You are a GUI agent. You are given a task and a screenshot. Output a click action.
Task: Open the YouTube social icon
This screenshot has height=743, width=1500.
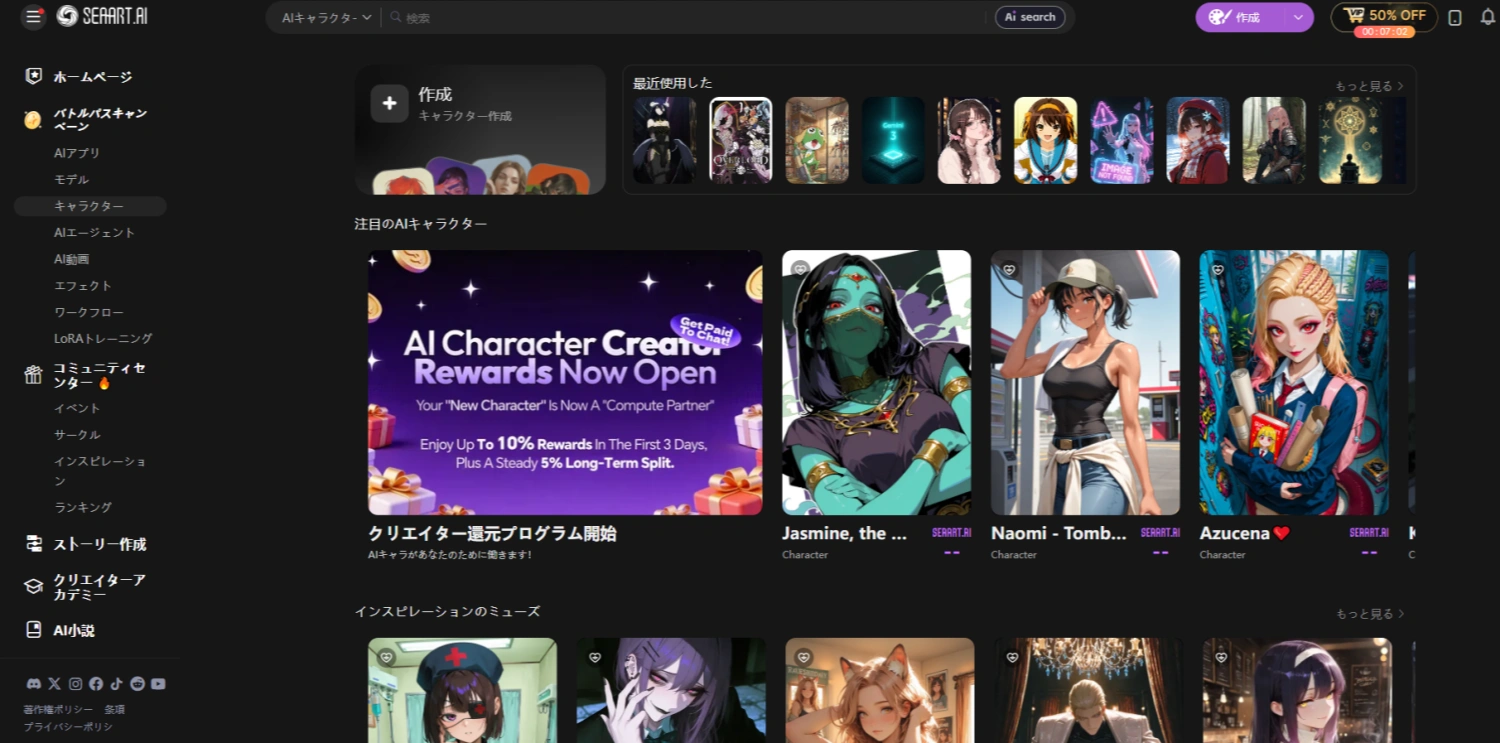[x=158, y=684]
